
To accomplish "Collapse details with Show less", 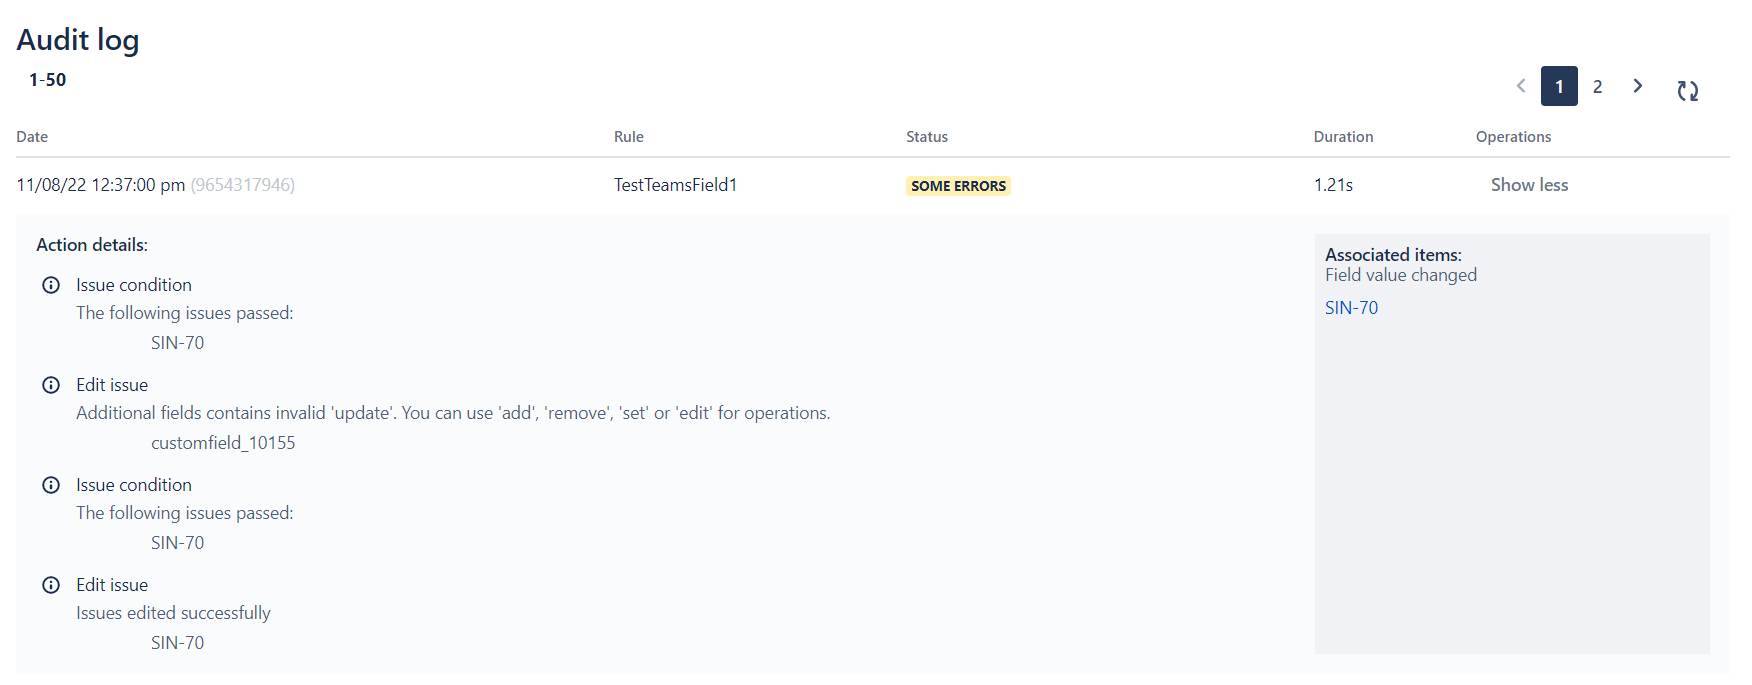I will click(x=1529, y=185).
